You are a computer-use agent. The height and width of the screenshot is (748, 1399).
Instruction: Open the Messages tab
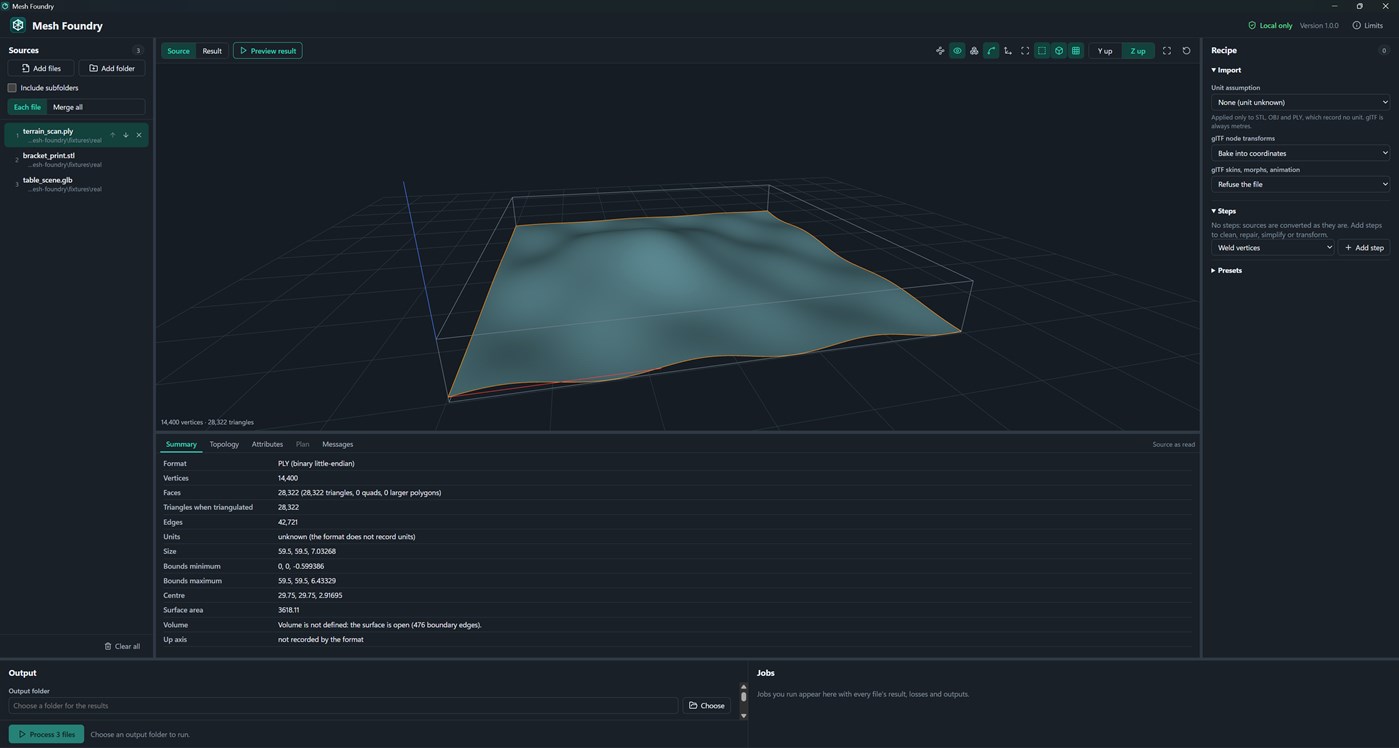337,444
